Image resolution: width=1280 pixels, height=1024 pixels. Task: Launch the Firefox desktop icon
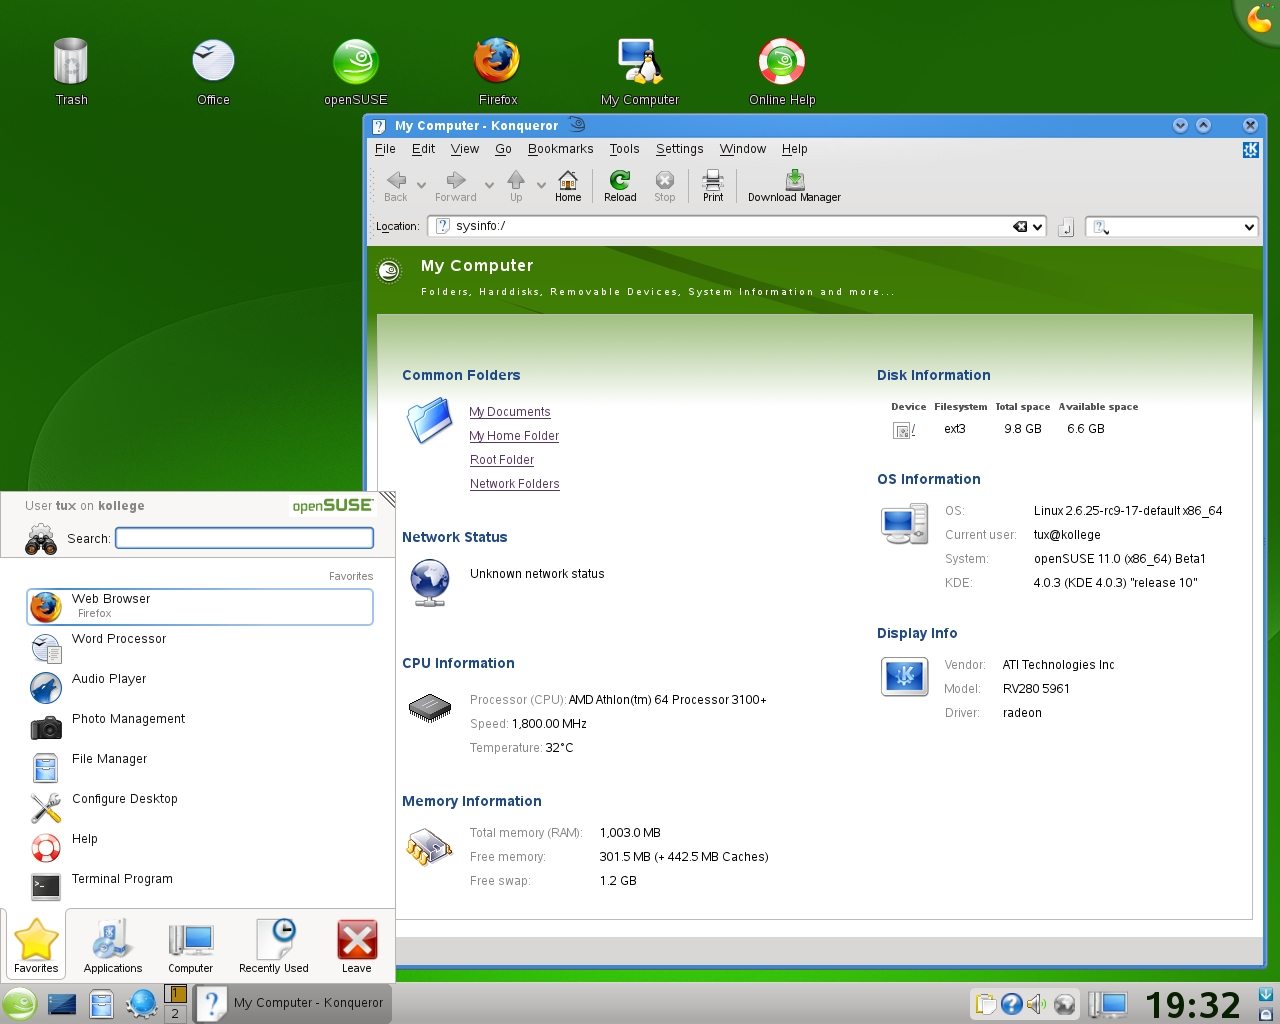coord(497,70)
